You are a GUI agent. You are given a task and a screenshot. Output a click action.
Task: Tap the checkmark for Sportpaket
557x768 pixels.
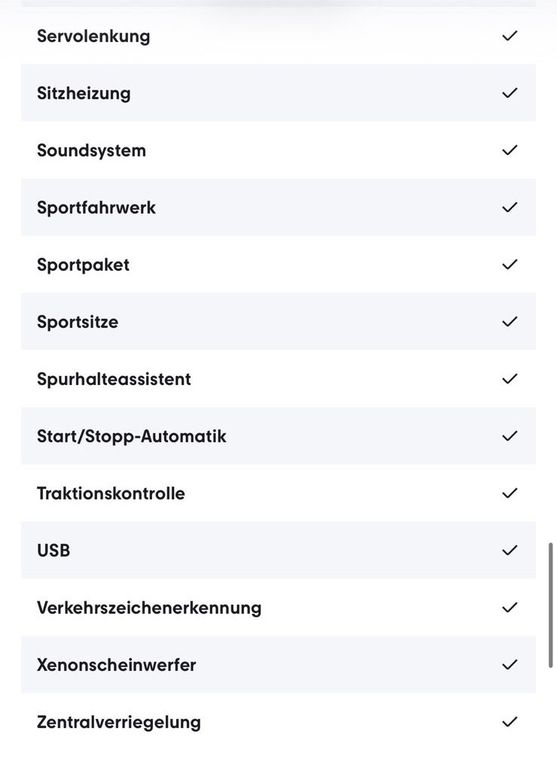[x=509, y=264]
